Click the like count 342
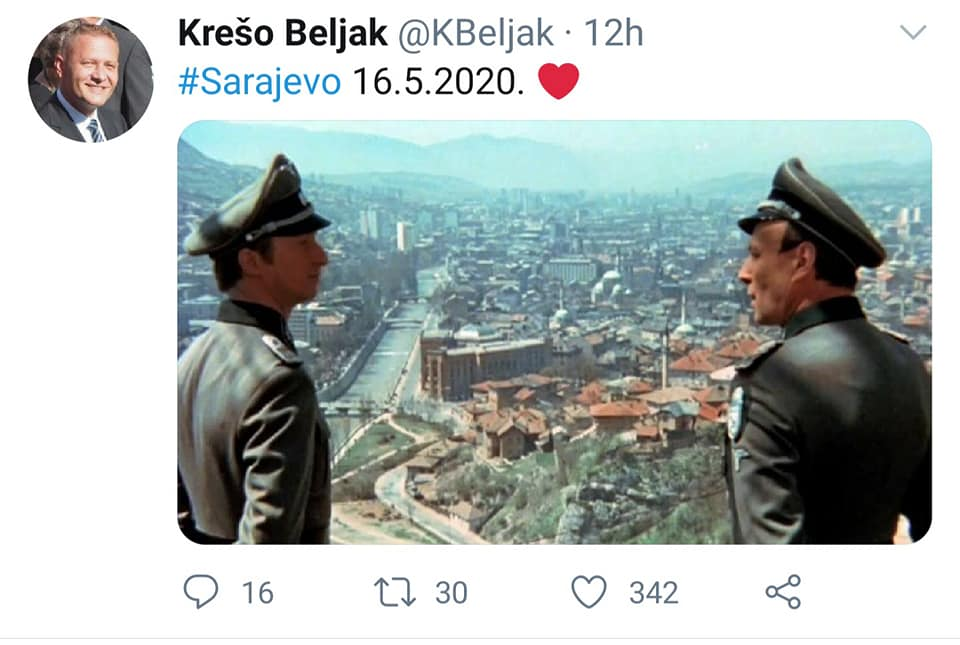Viewport: 960px width, 645px height. [654, 593]
